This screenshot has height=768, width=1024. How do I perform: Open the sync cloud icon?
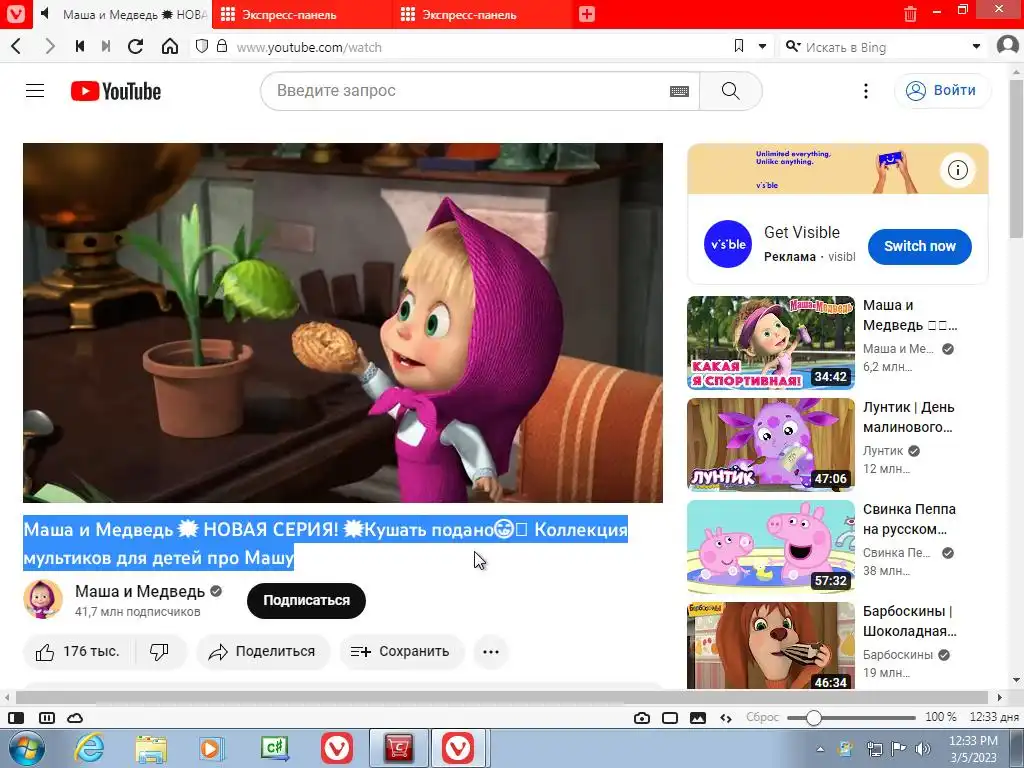75,718
